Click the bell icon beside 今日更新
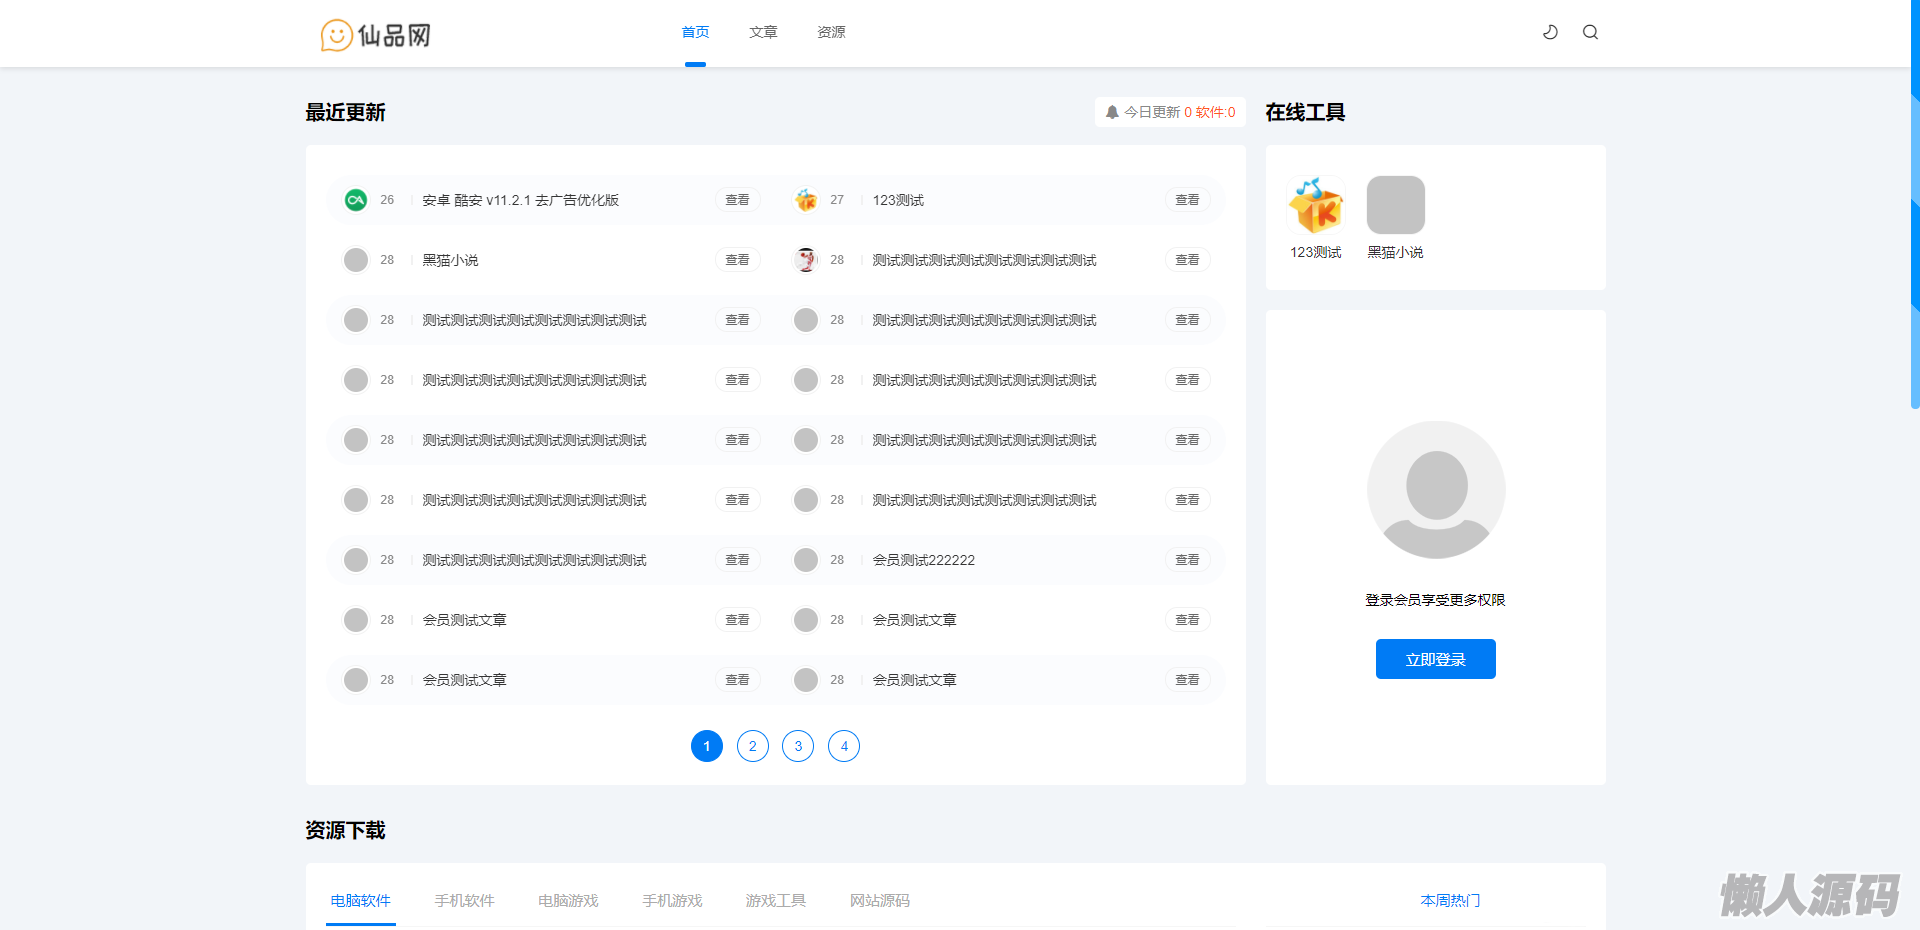 [1112, 112]
